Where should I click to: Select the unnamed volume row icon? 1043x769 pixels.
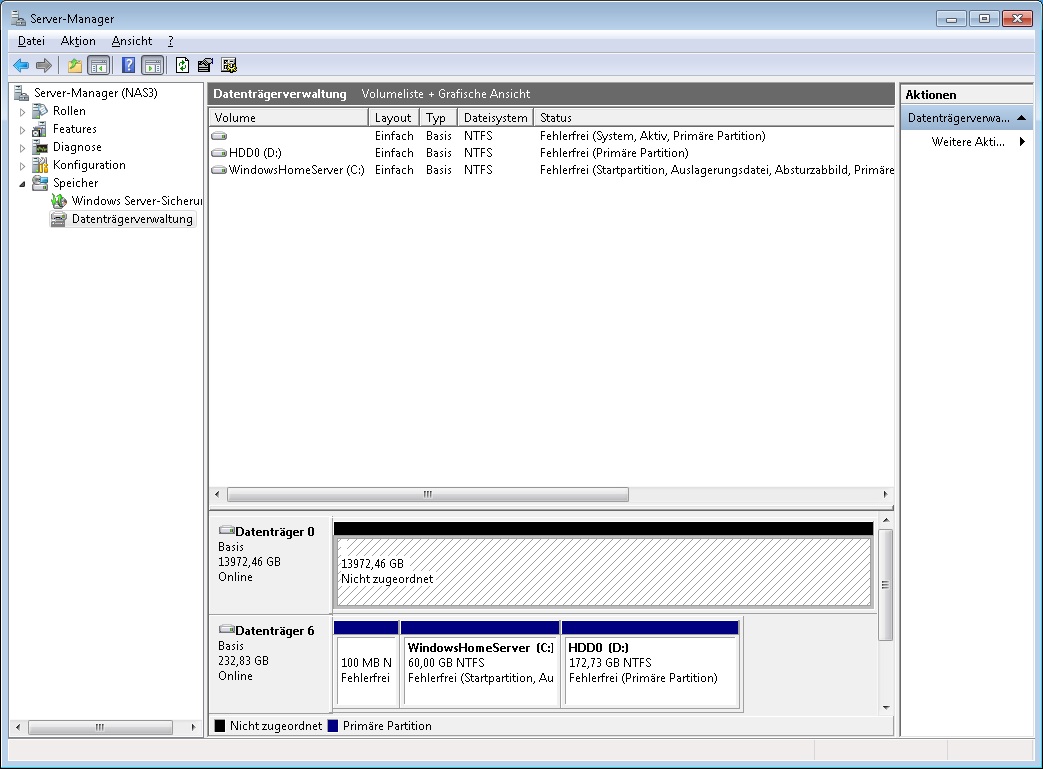(x=219, y=136)
